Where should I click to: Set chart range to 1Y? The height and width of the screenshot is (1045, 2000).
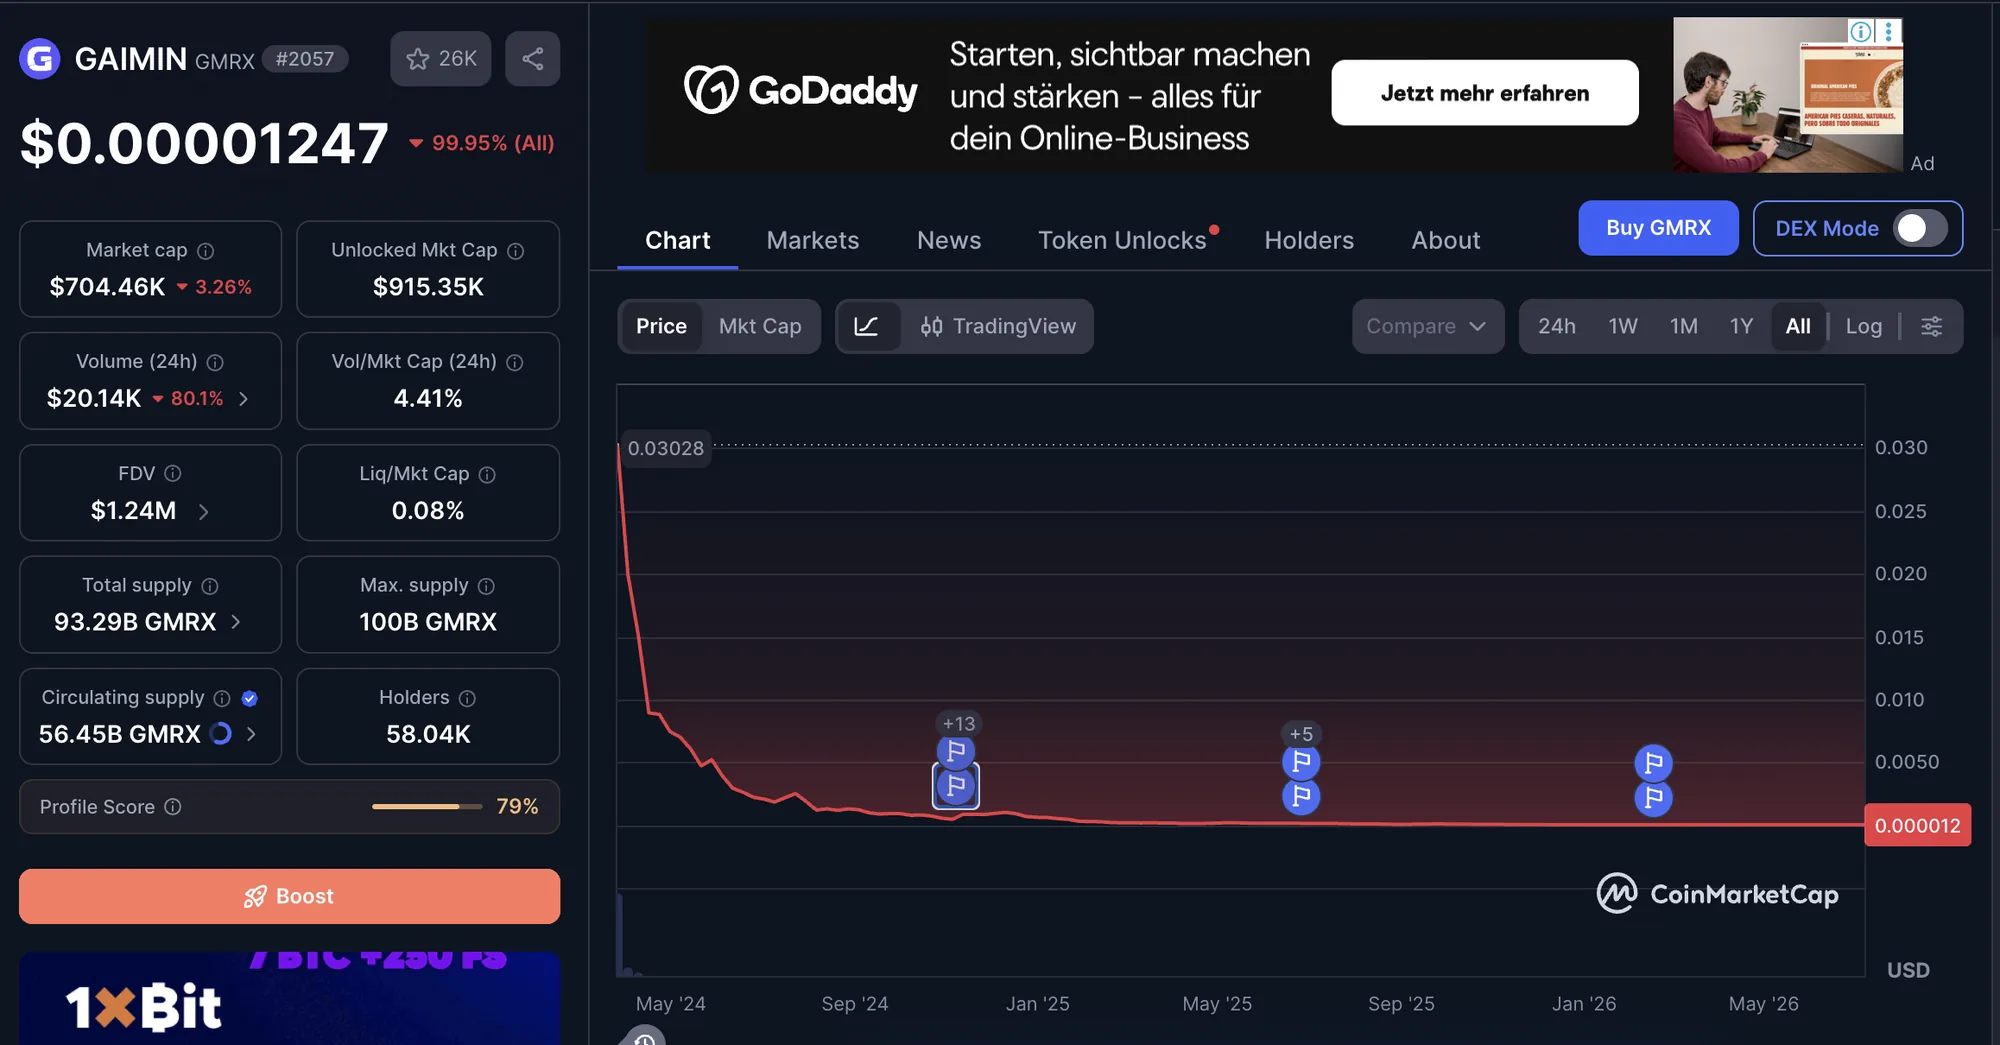click(1742, 326)
